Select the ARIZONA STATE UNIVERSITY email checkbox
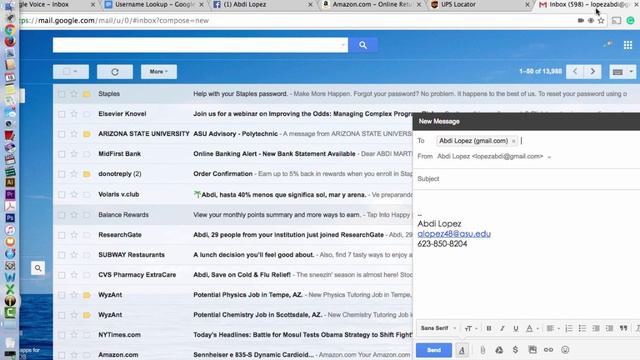 61,134
